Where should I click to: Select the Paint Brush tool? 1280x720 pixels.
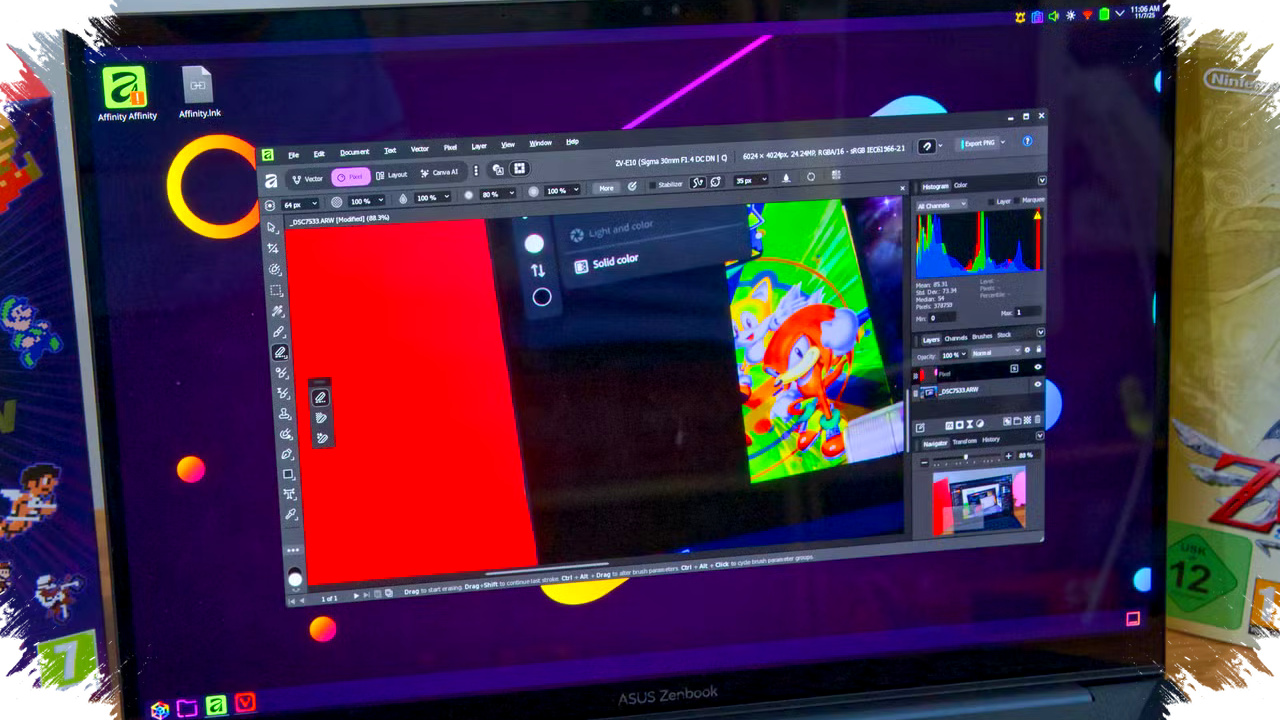pos(279,332)
